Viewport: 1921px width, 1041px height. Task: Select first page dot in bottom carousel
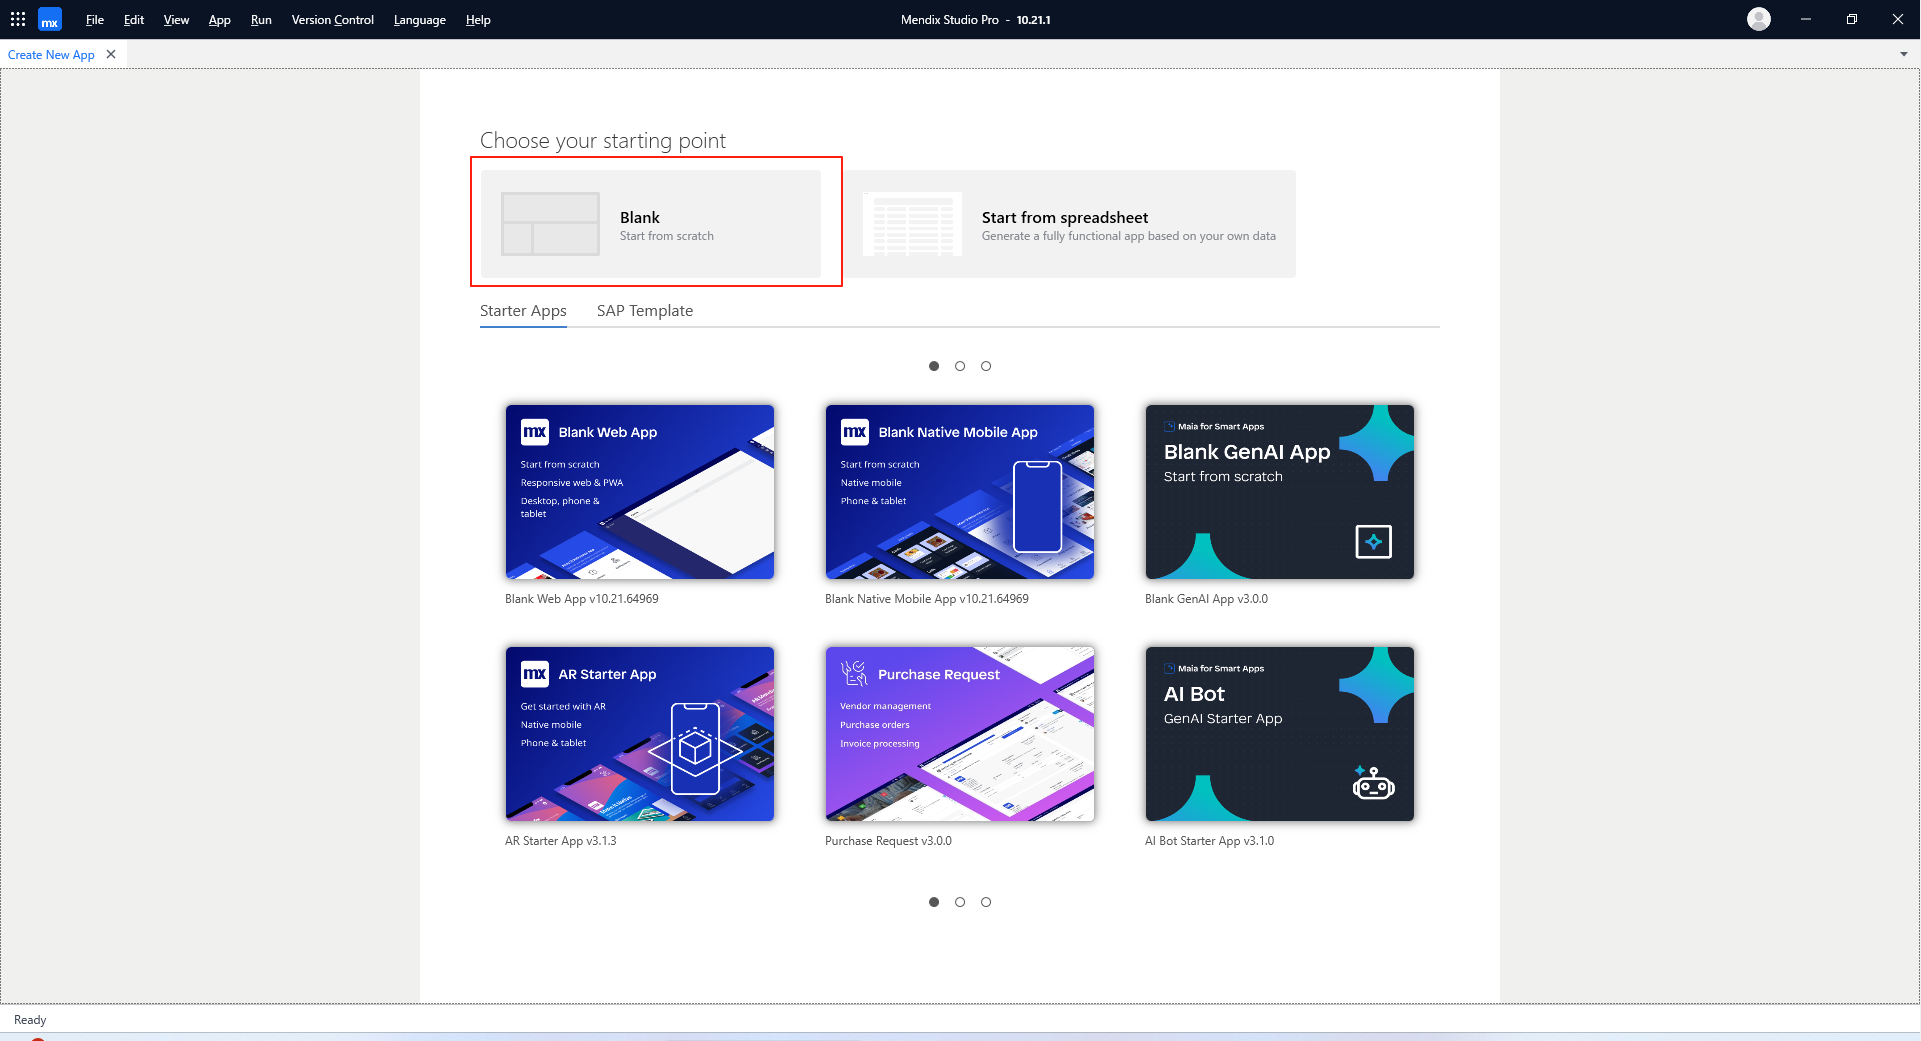point(934,902)
